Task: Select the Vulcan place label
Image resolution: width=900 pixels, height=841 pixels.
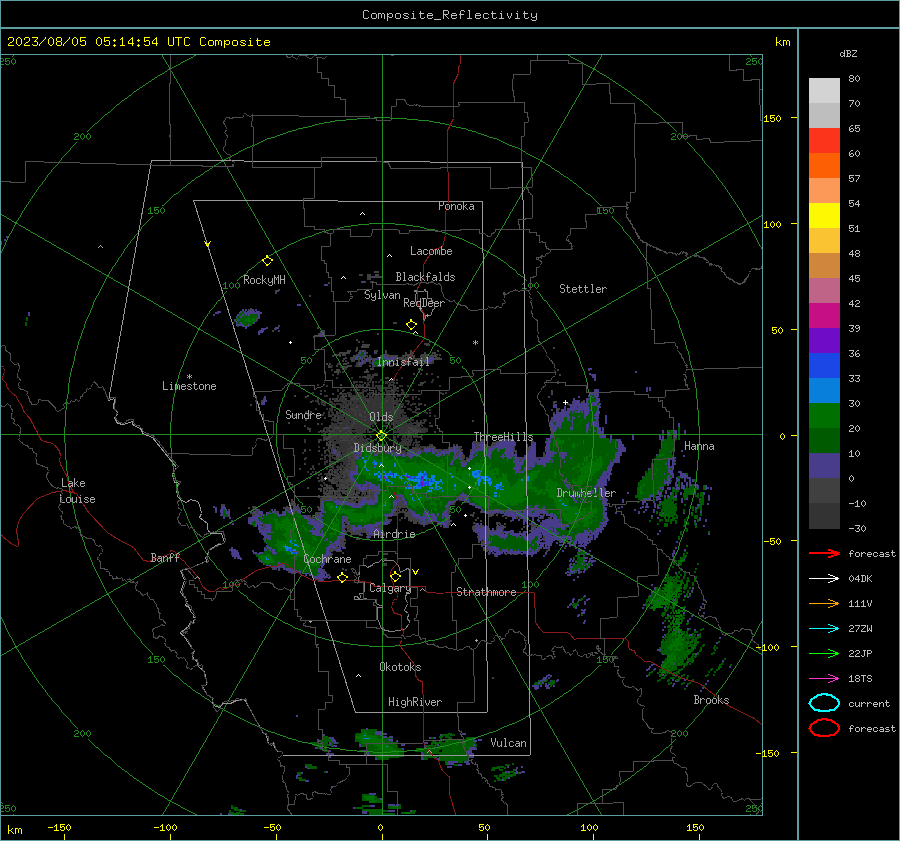Action: (x=508, y=743)
